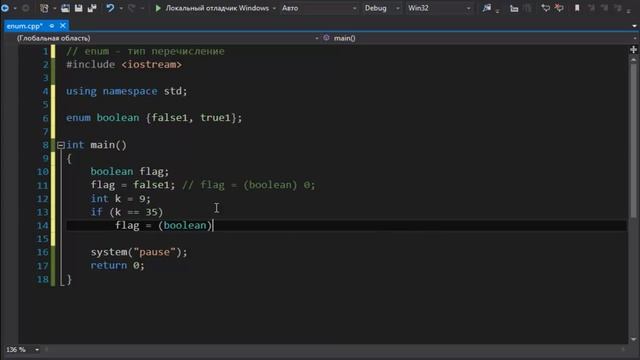Click the Open File toolbar icon
Viewport: 640px width, 360px height.
(65, 8)
